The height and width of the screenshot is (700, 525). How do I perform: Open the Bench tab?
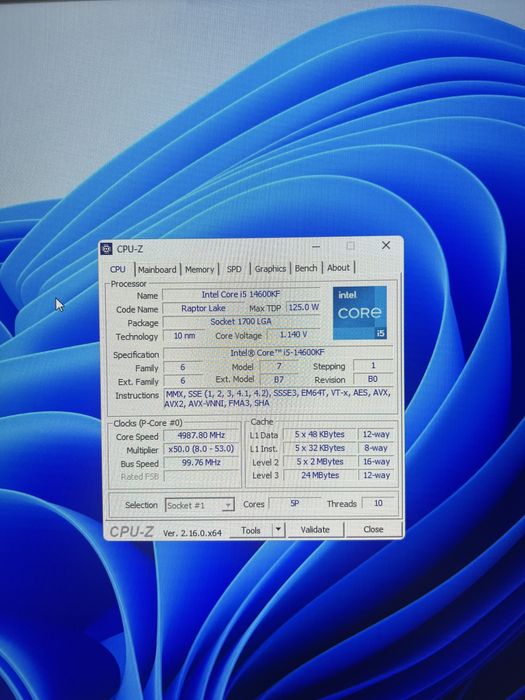click(306, 268)
